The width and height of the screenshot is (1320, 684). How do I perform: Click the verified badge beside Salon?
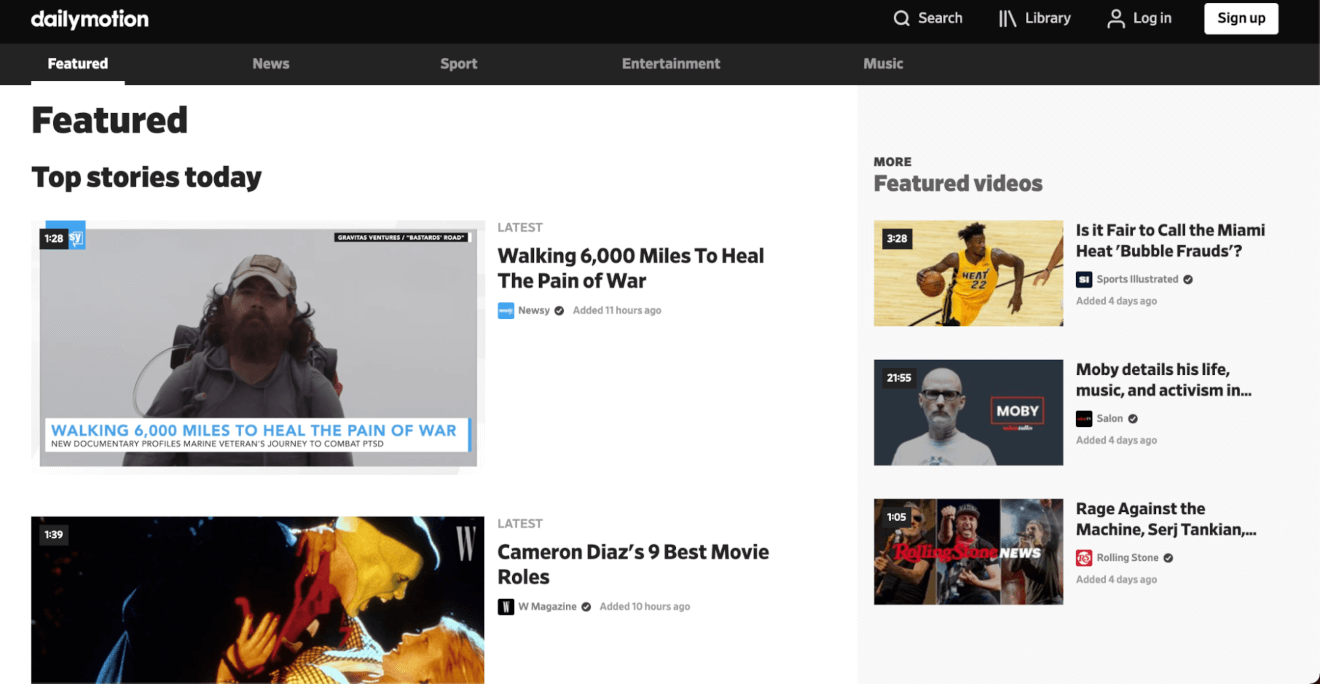coord(1133,418)
